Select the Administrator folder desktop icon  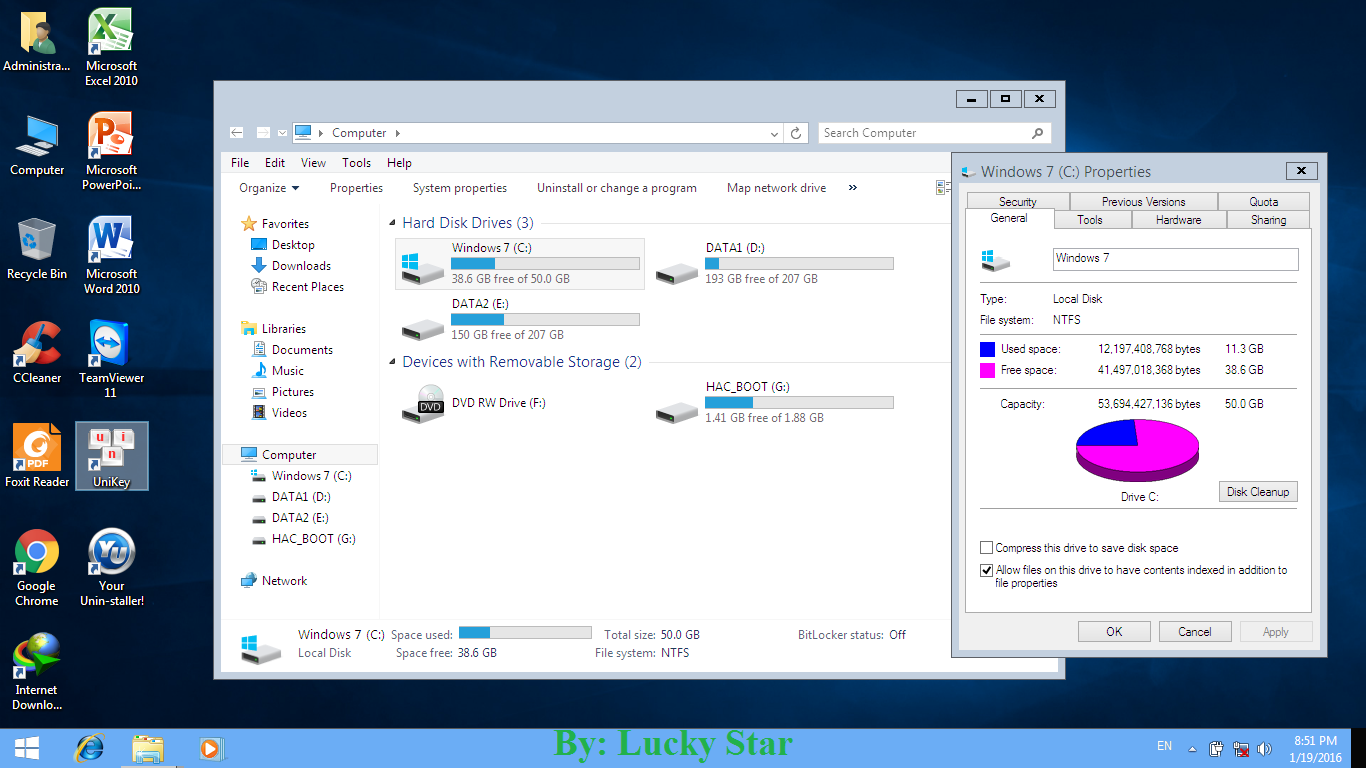(37, 41)
